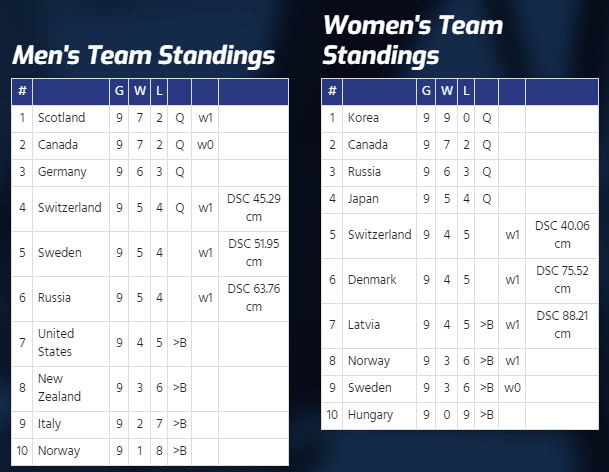Click the >B marker in Norway men's row
Viewport: 609px width, 472px height.
point(179,451)
